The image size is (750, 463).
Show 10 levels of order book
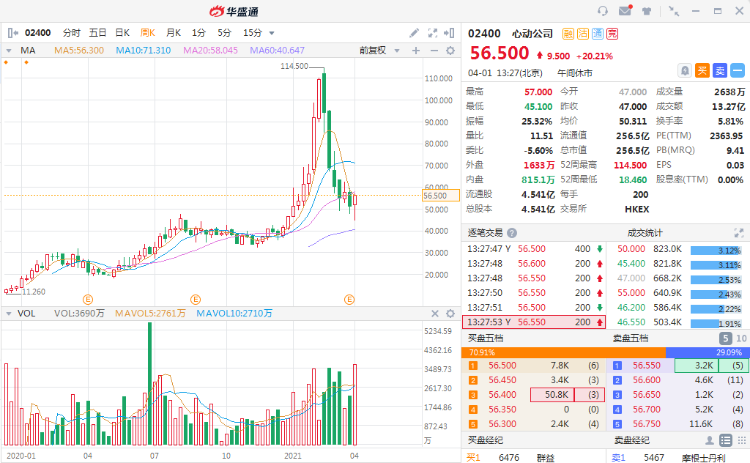coord(741,338)
